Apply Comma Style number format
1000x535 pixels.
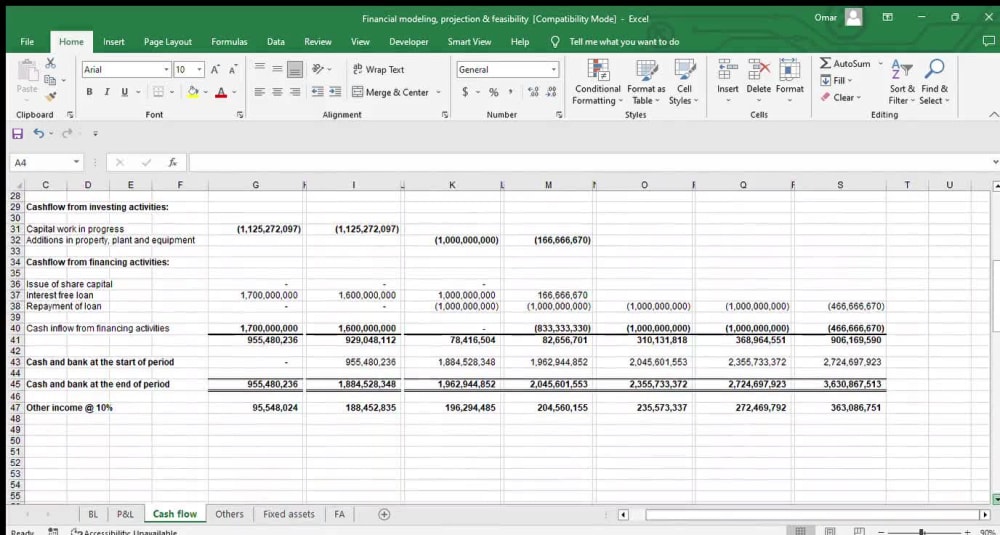tap(510, 92)
